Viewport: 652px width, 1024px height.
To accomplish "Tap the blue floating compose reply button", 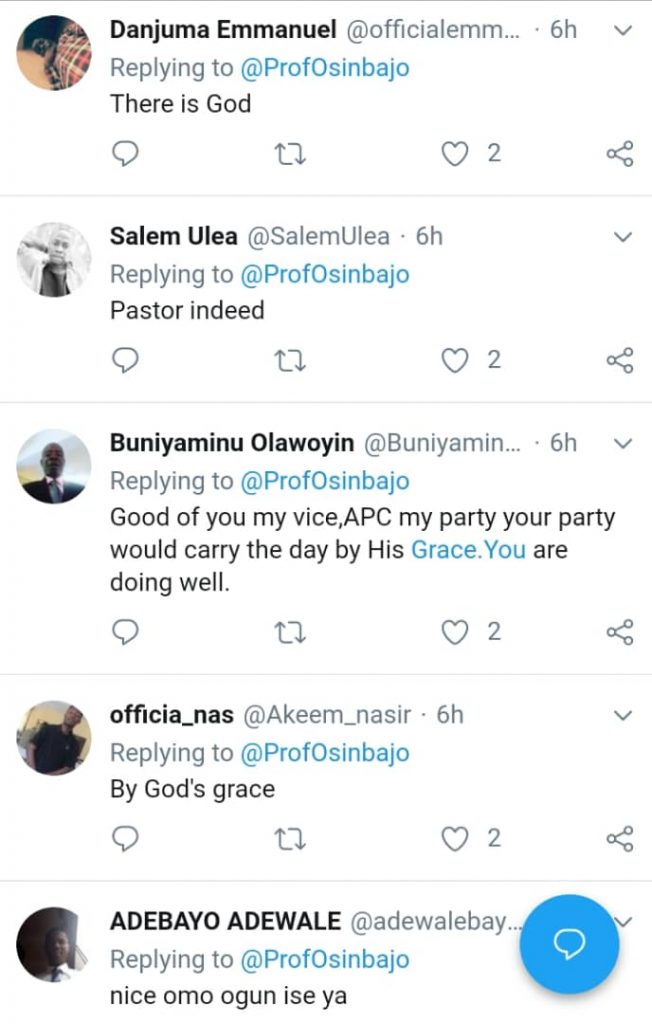I will coord(570,944).
